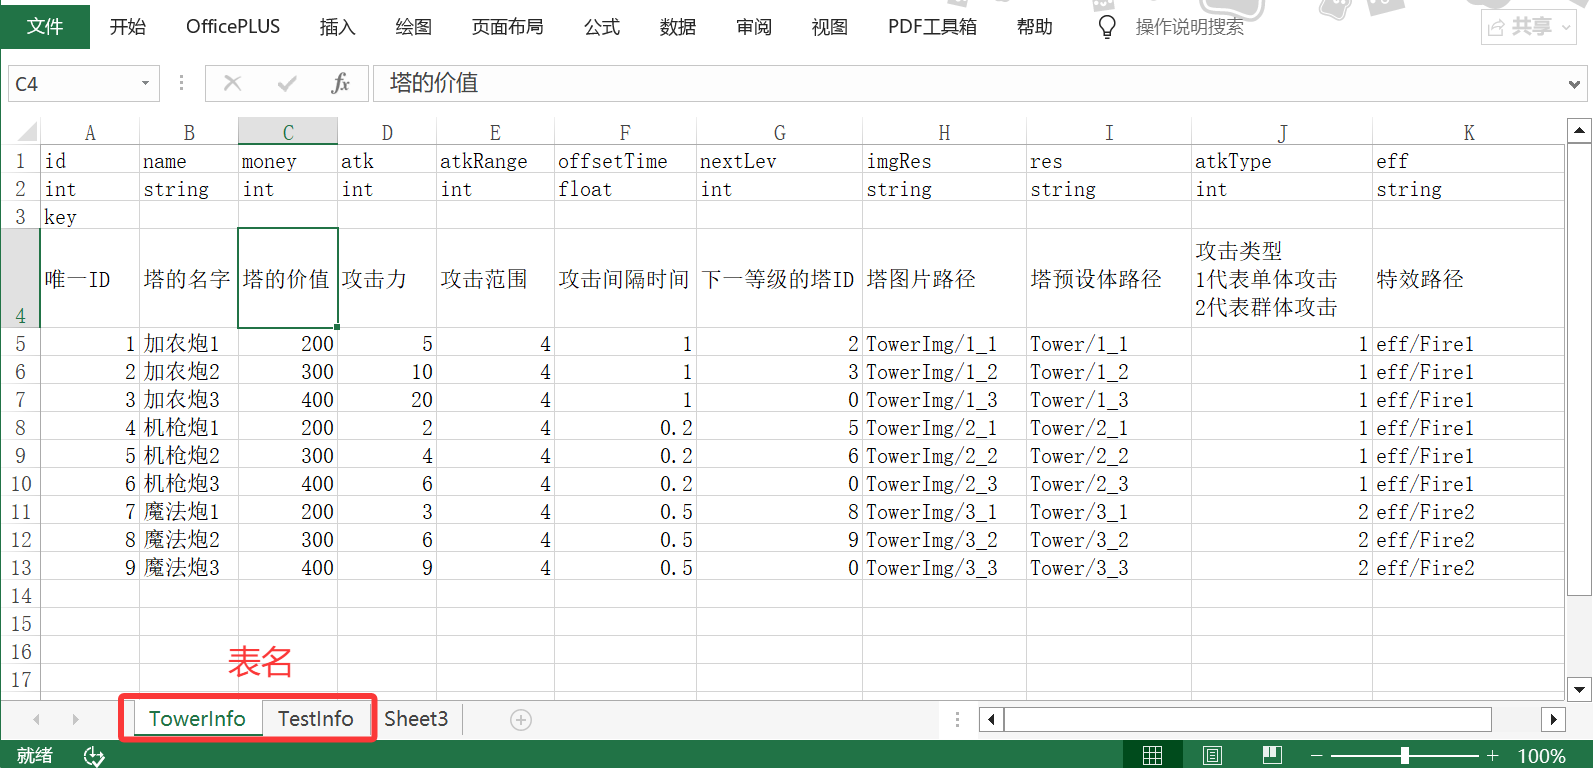Open the 插入 ribbon tab

(x=337, y=27)
